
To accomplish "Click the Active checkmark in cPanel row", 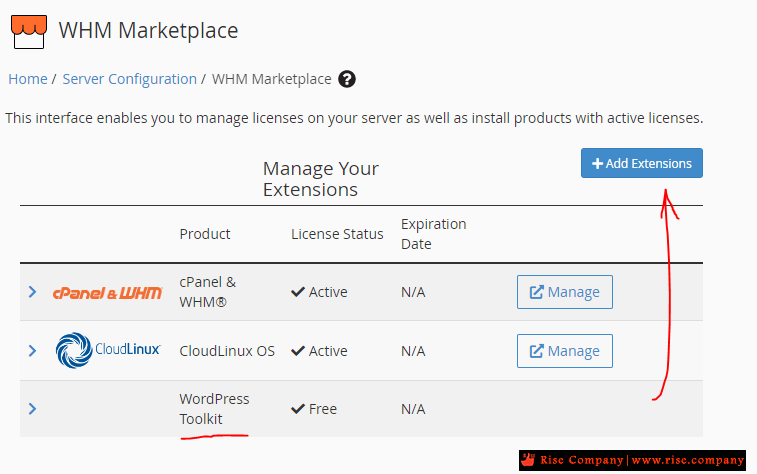I will pos(298,292).
